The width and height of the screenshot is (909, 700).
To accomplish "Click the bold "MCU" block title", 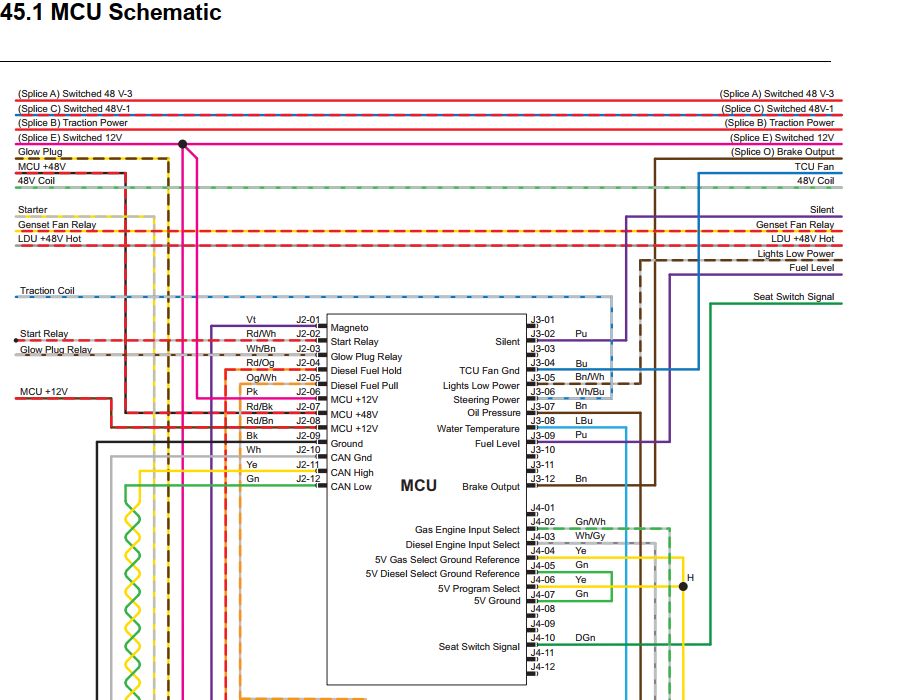I will click(x=419, y=485).
